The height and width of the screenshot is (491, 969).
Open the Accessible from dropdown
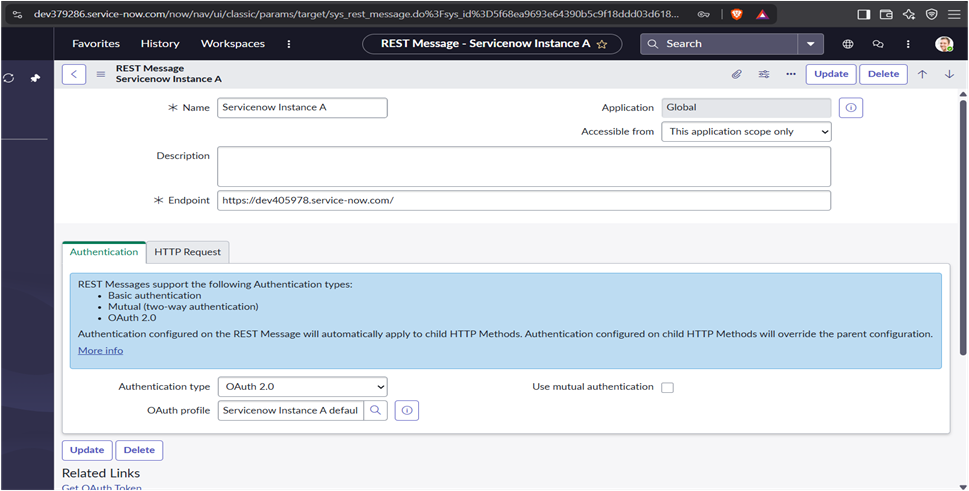pyautogui.click(x=746, y=132)
